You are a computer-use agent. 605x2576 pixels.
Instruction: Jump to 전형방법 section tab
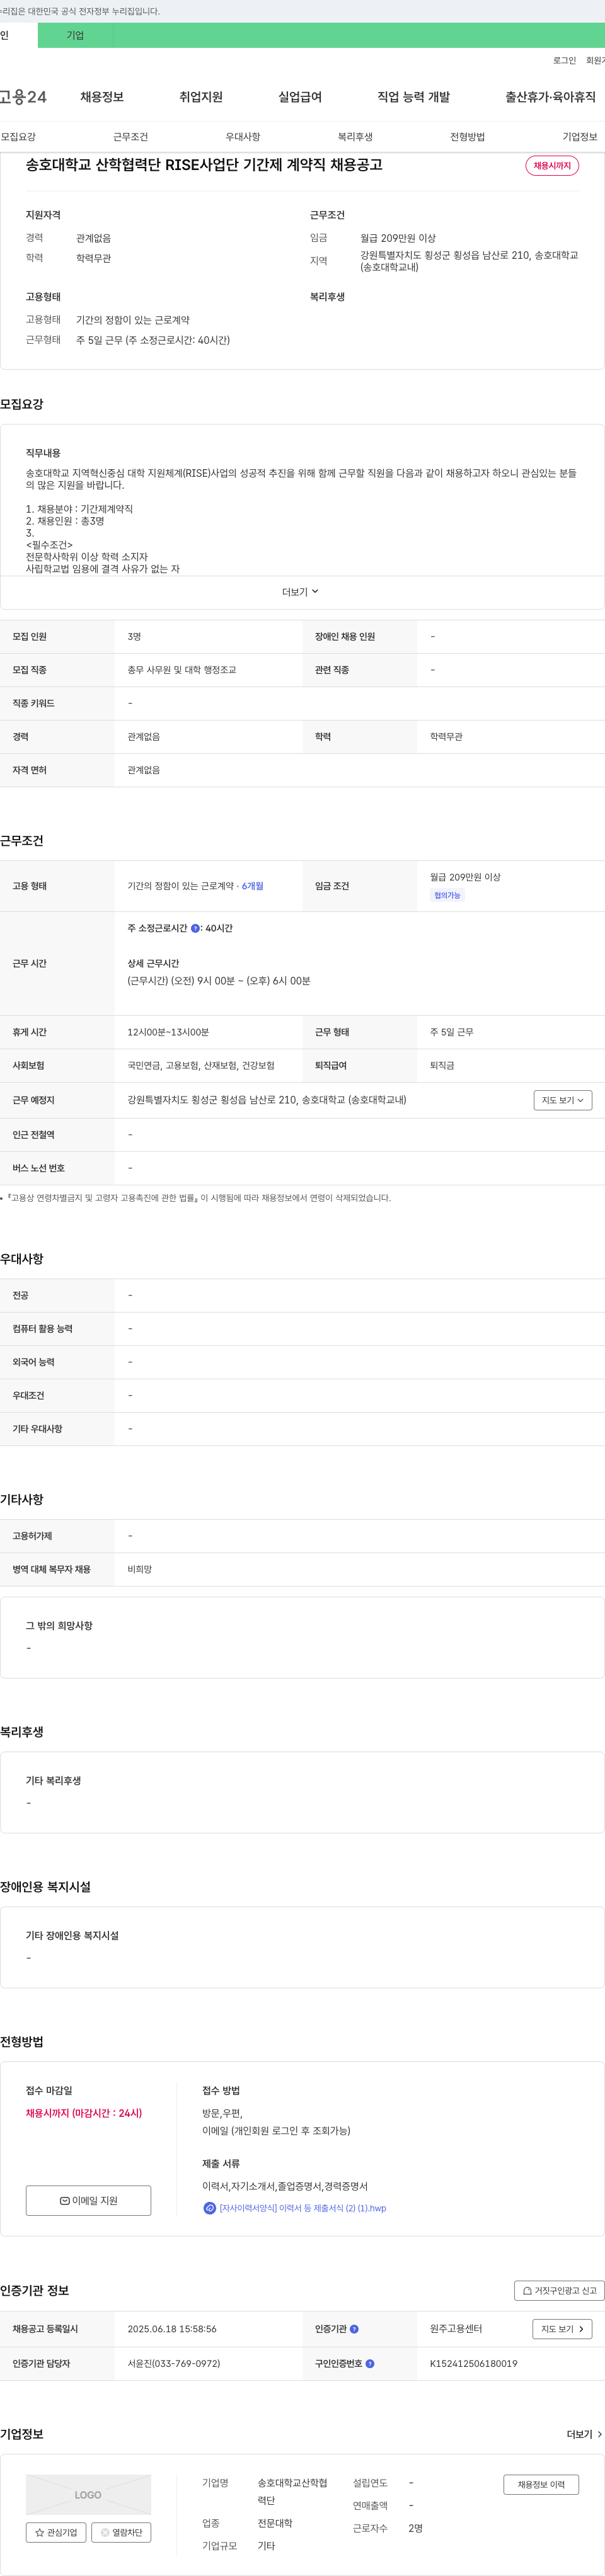coord(467,137)
